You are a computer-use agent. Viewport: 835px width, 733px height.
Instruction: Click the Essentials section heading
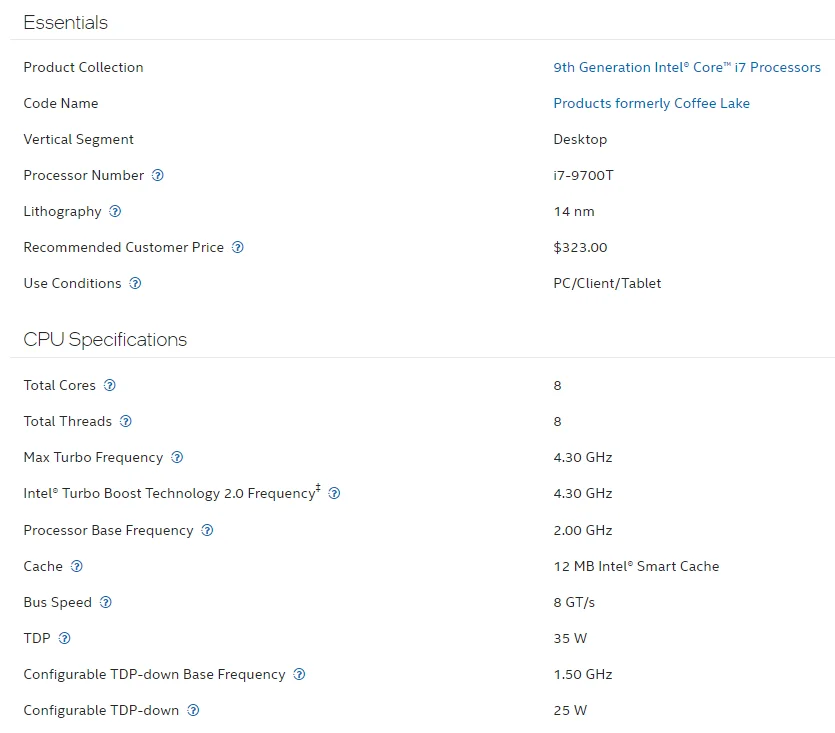(65, 22)
